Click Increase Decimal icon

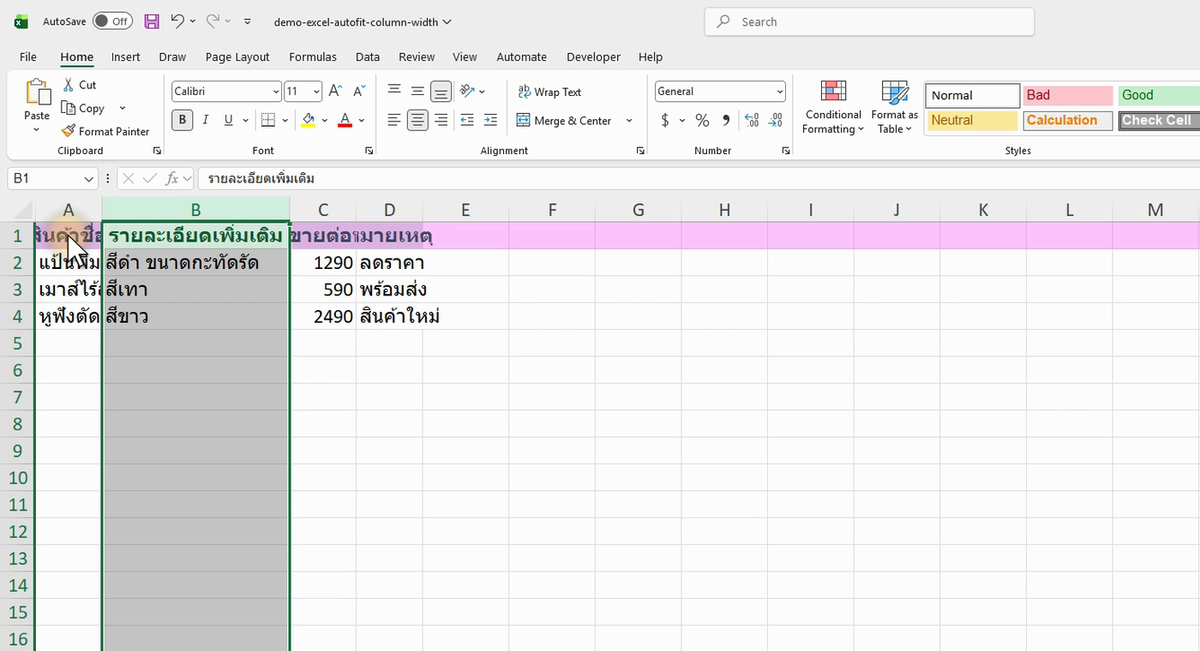752,120
